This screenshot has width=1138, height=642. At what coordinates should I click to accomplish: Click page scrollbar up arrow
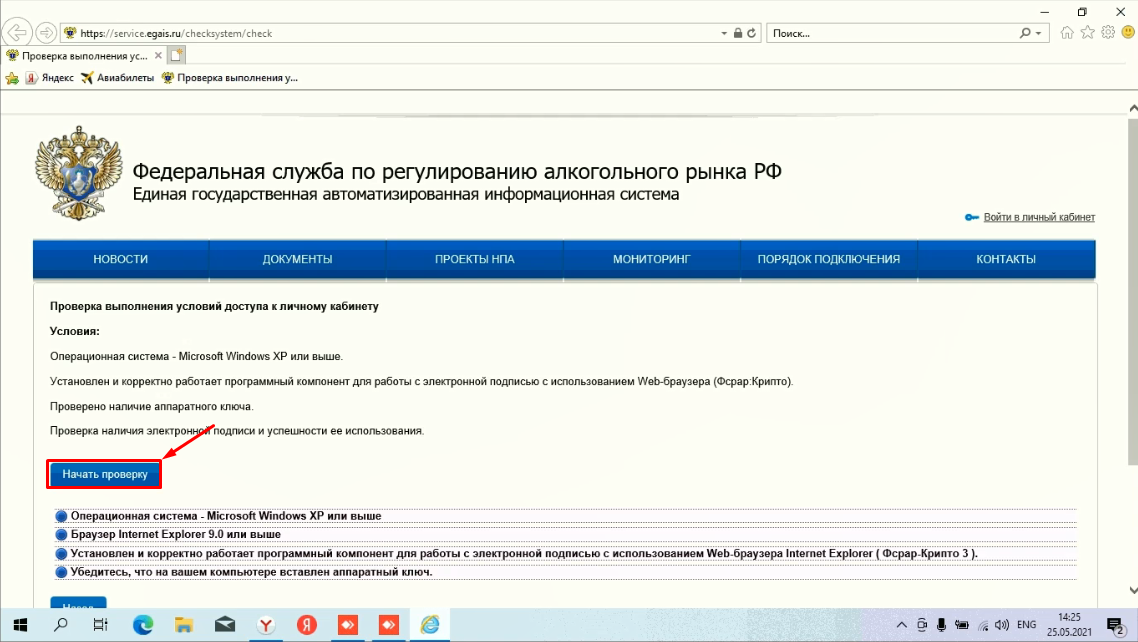(1132, 108)
